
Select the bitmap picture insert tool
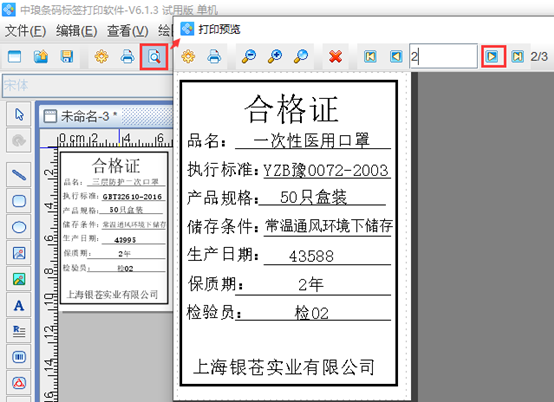tap(19, 279)
